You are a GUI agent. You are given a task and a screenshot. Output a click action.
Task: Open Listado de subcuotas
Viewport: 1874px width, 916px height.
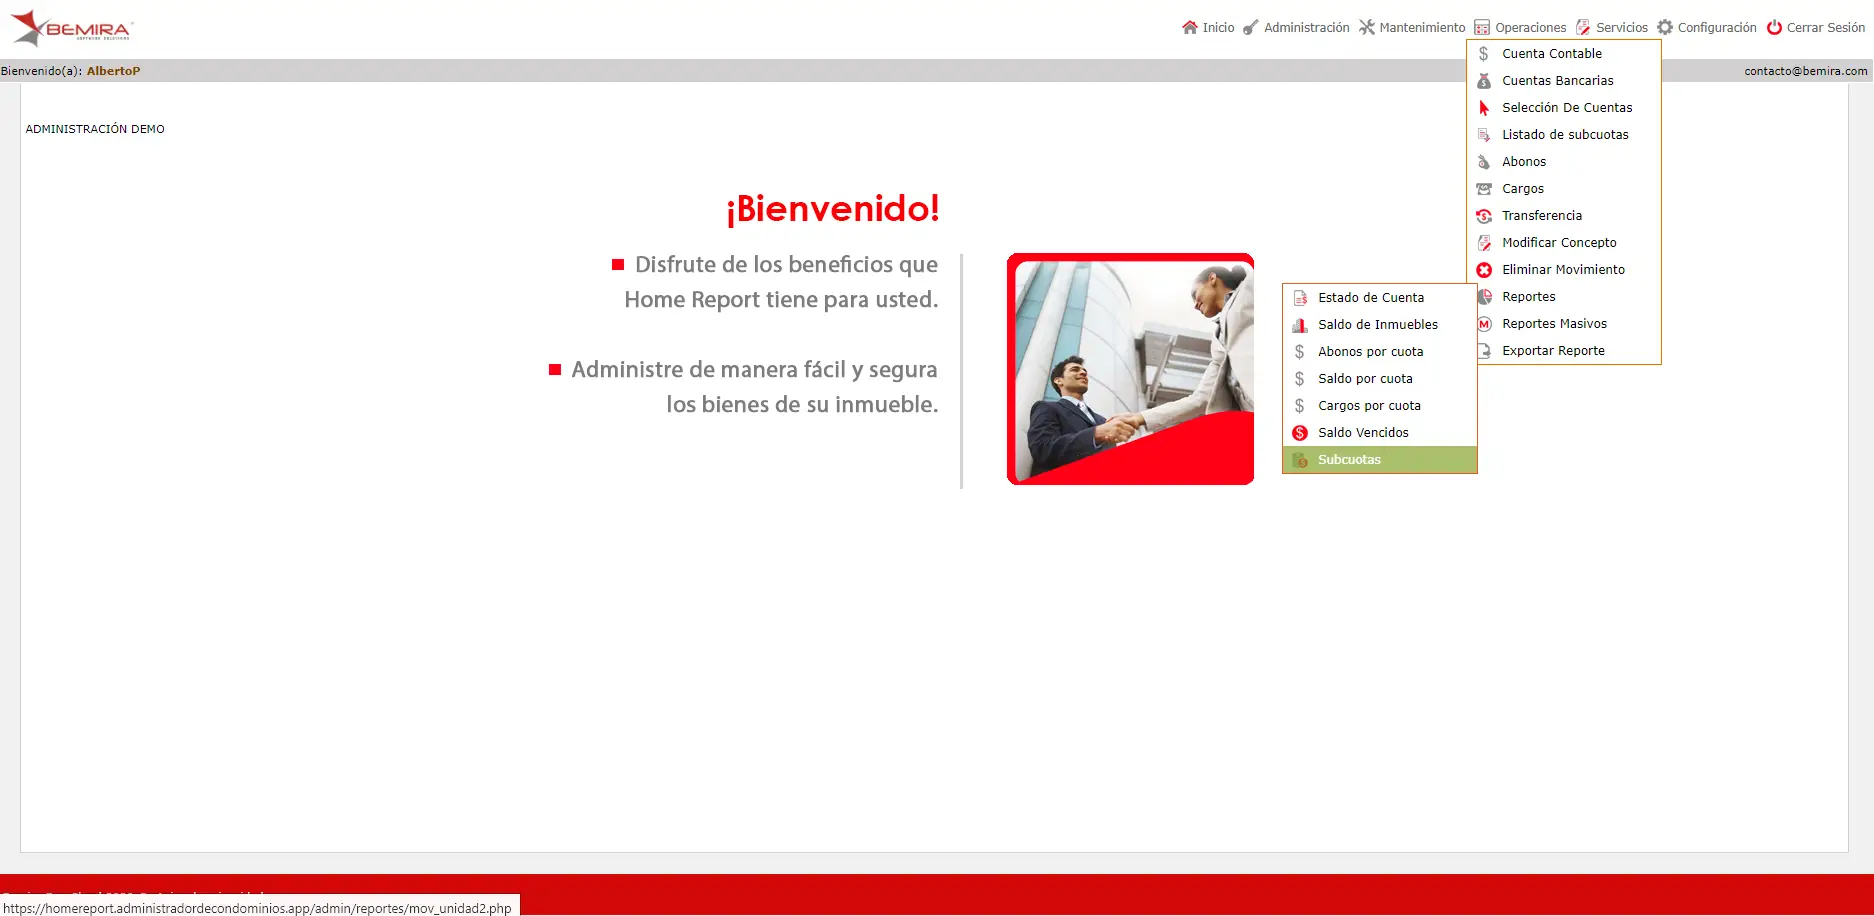1564,135
